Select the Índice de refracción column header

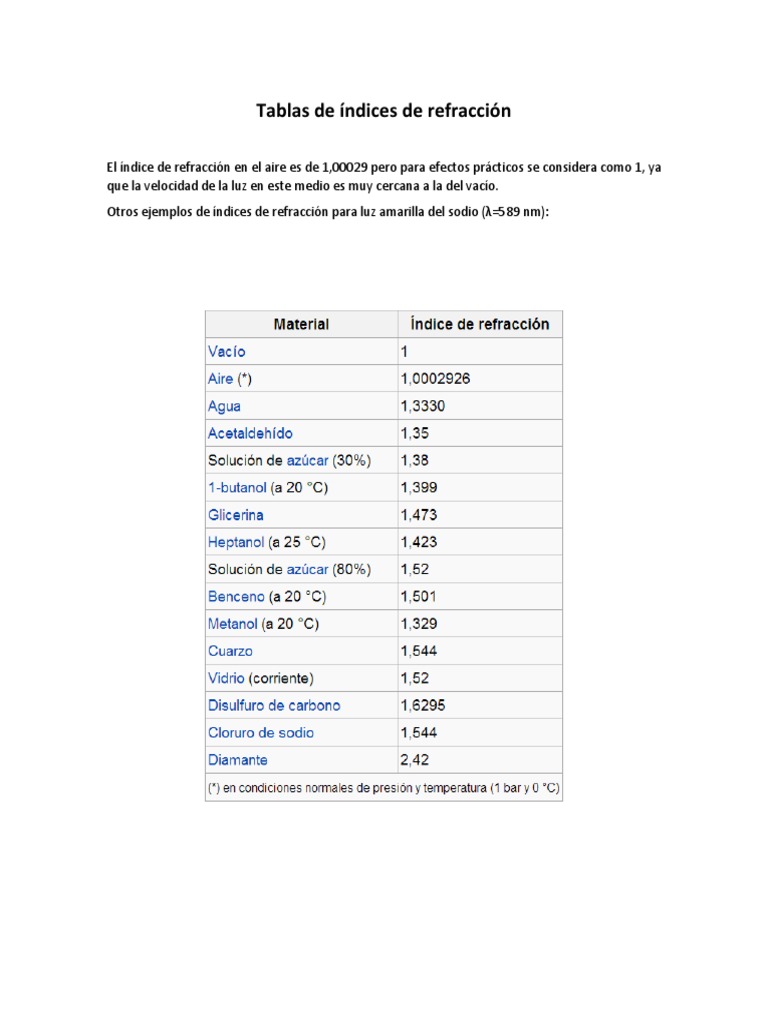point(480,324)
